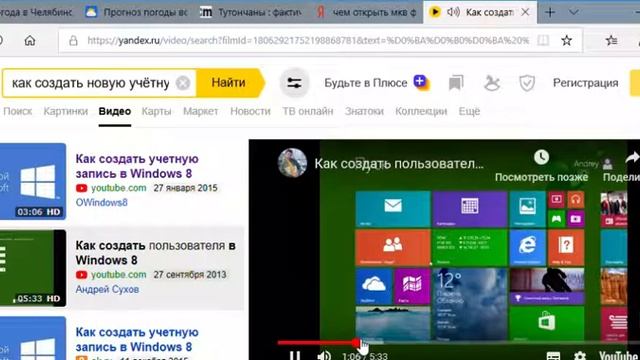
Task: Expand the tab preview chevron
Action: (x=573, y=12)
